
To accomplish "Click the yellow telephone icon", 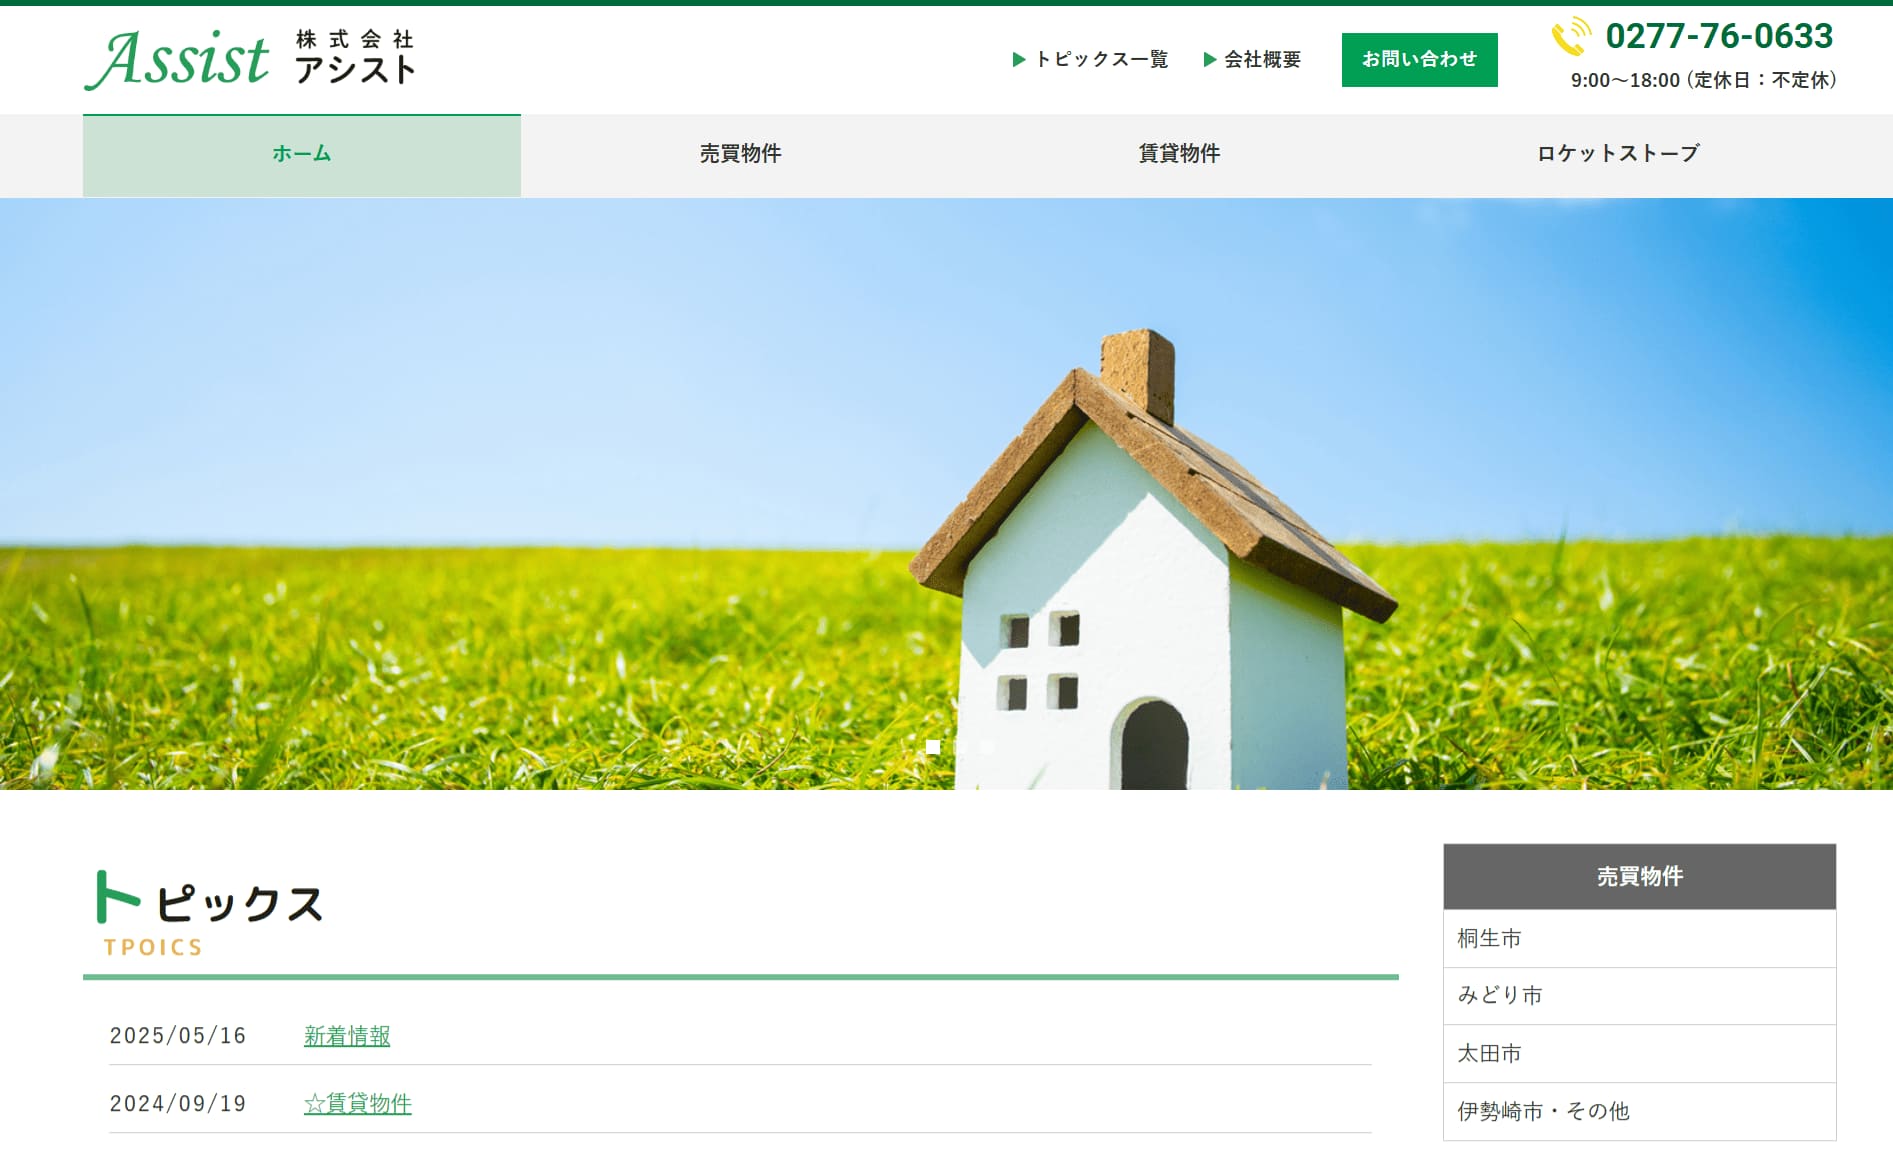I will (x=1571, y=37).
